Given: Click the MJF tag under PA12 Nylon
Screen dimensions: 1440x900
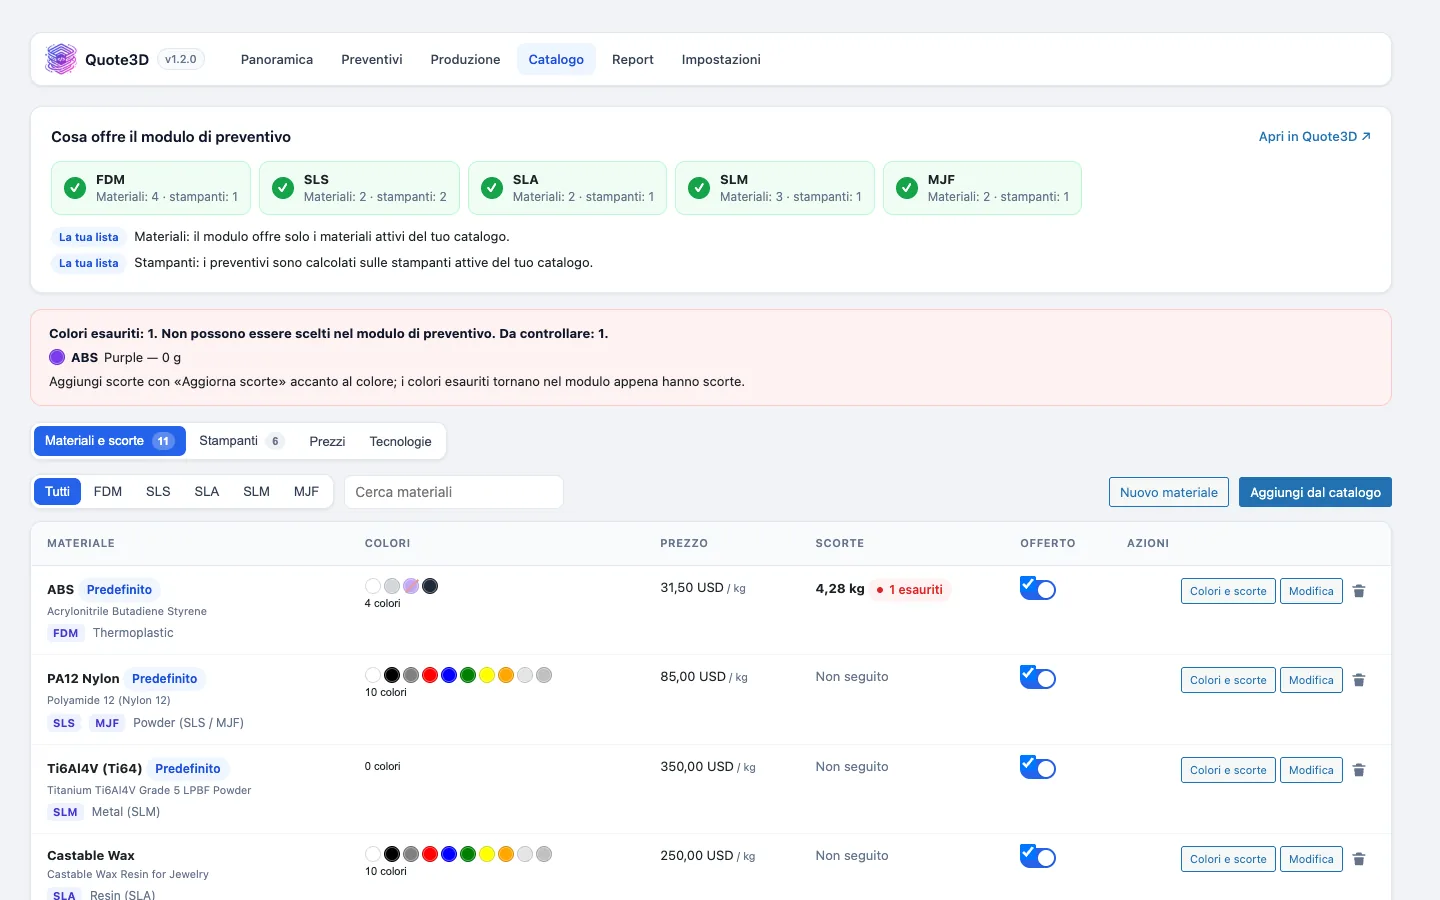Looking at the screenshot, I should tap(107, 723).
